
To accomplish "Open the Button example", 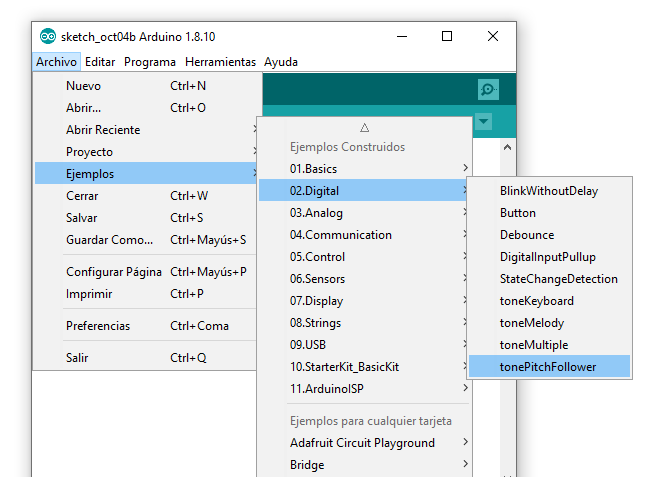I will tap(549, 213).
